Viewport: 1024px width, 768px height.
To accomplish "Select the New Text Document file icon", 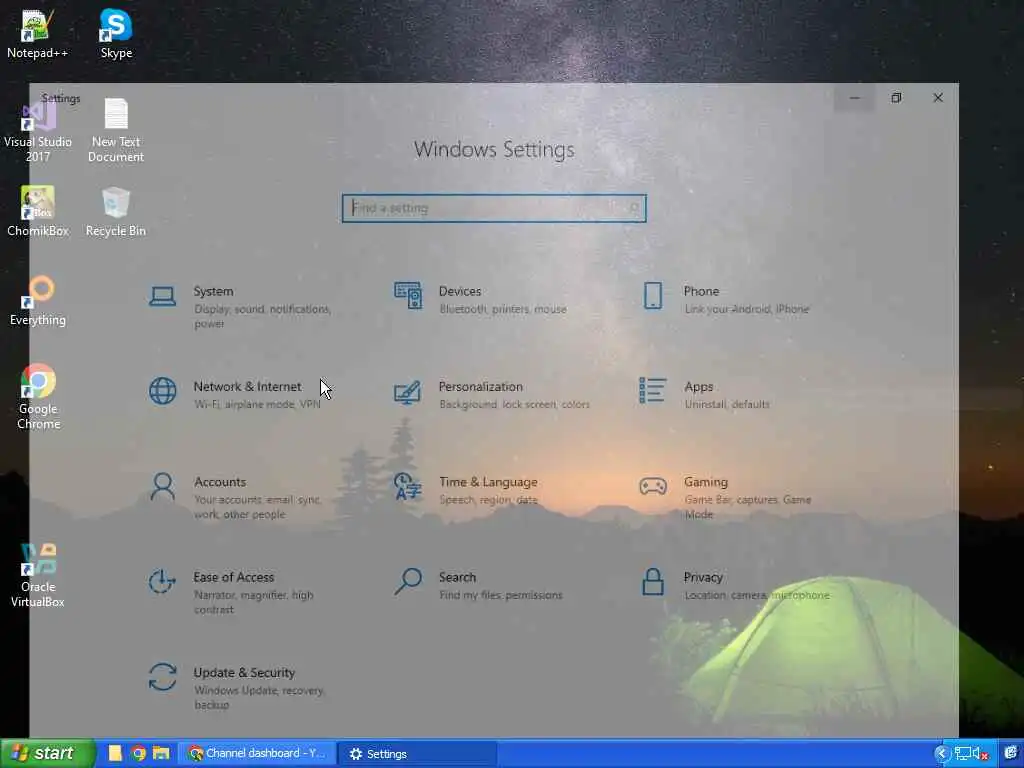I will click(116, 130).
